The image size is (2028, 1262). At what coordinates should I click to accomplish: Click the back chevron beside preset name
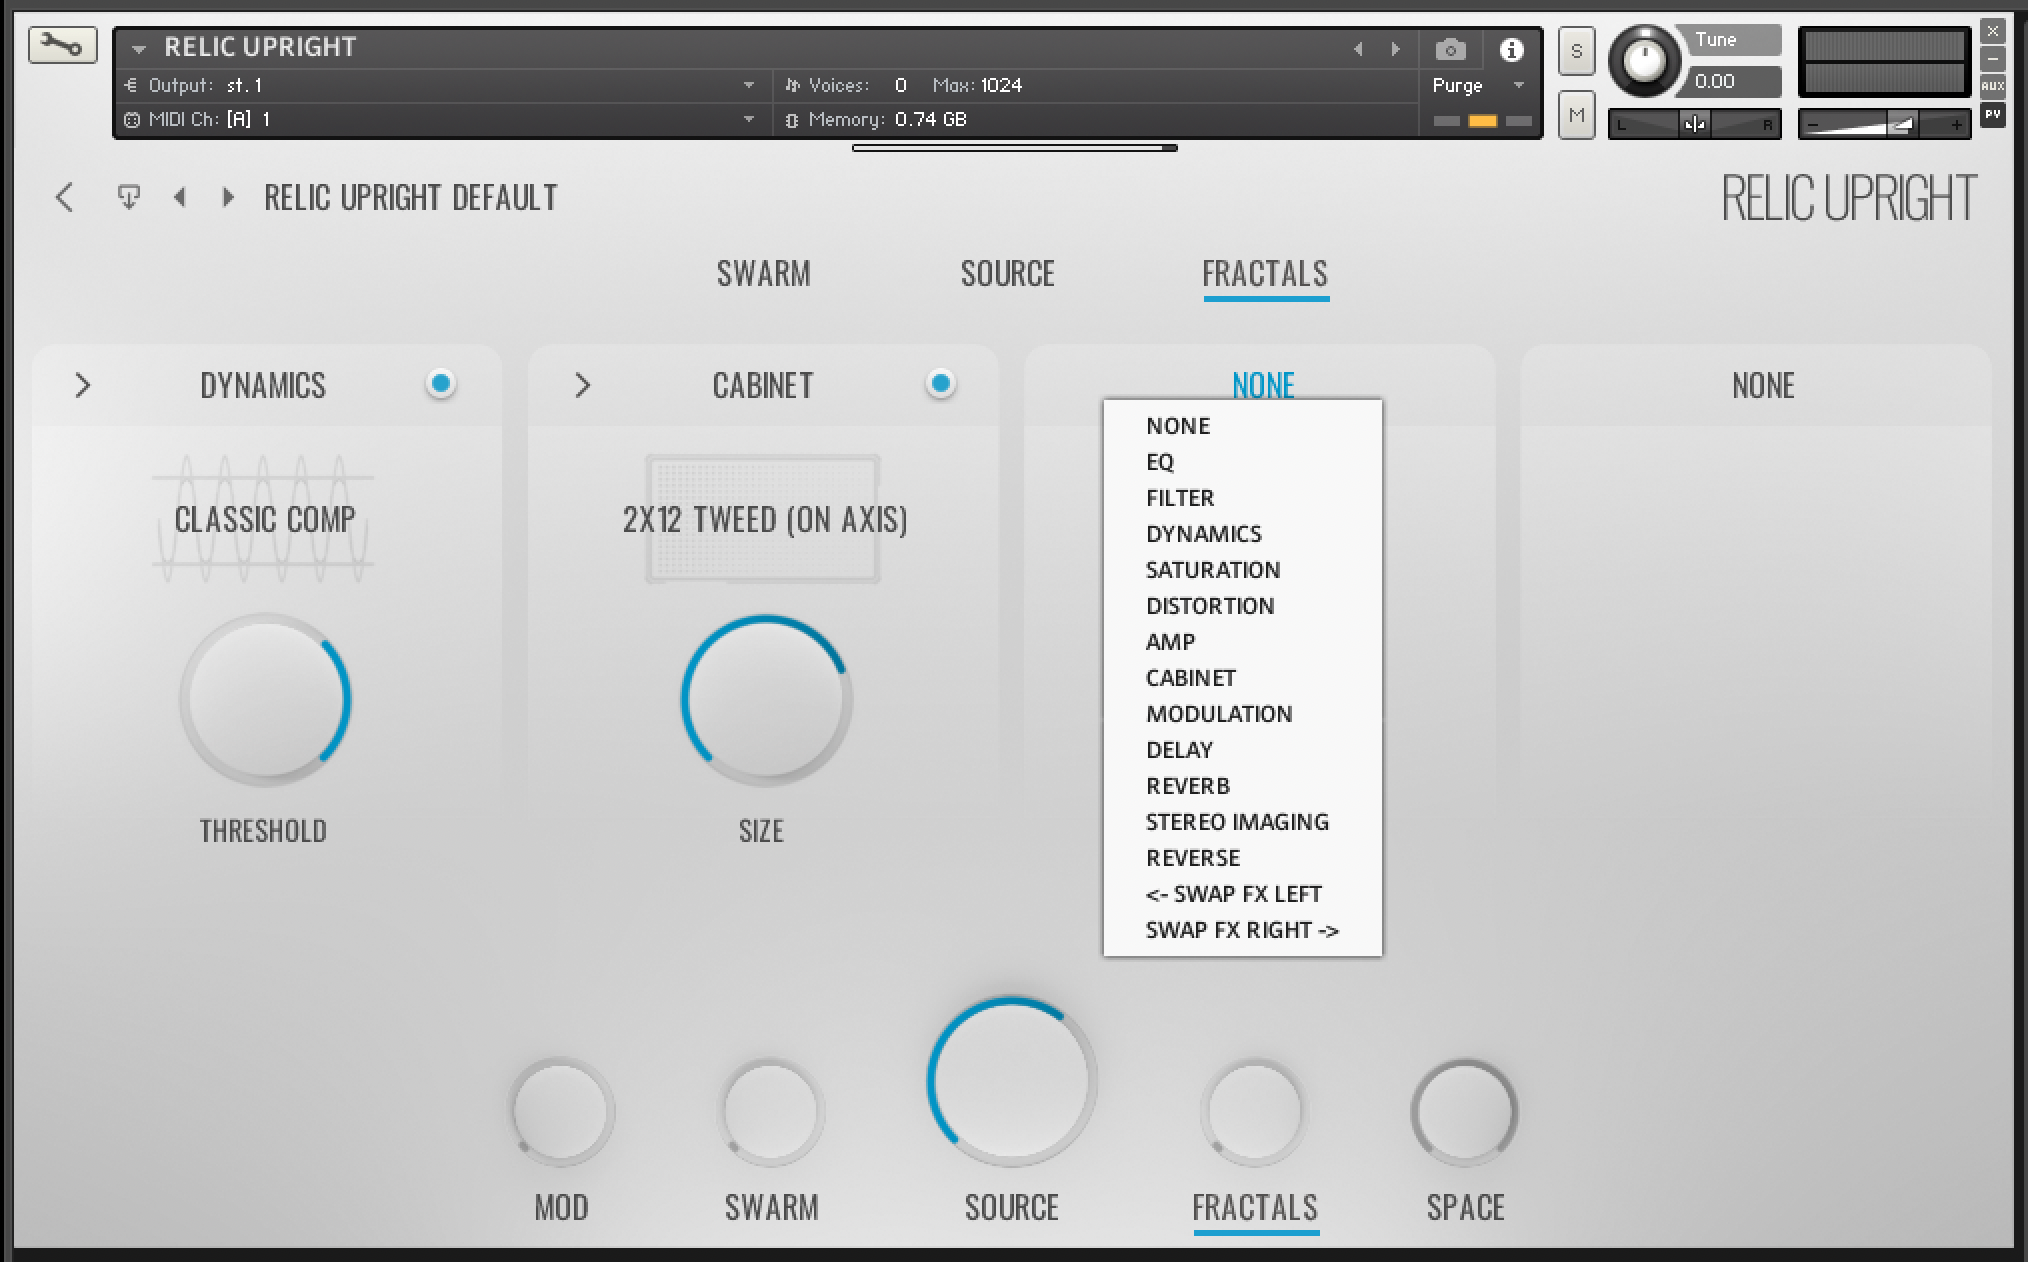click(x=64, y=197)
